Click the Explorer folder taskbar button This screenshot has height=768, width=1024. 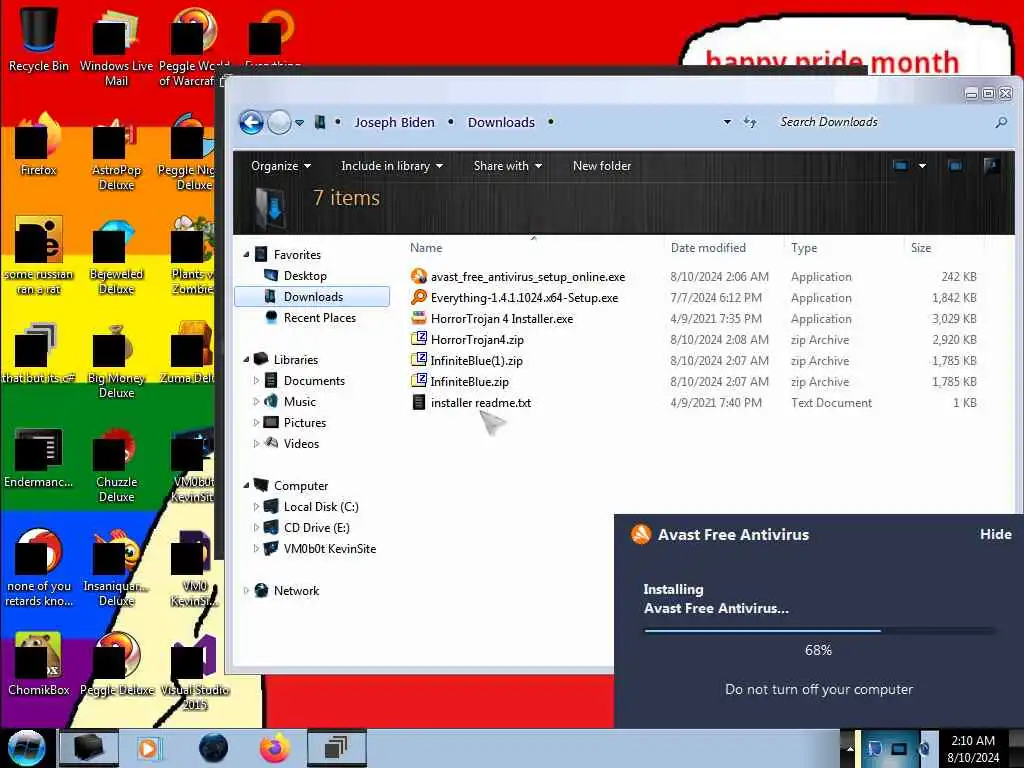[89, 748]
